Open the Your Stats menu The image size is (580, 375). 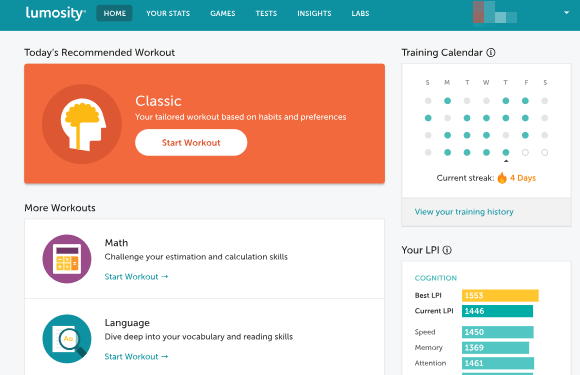tap(168, 13)
